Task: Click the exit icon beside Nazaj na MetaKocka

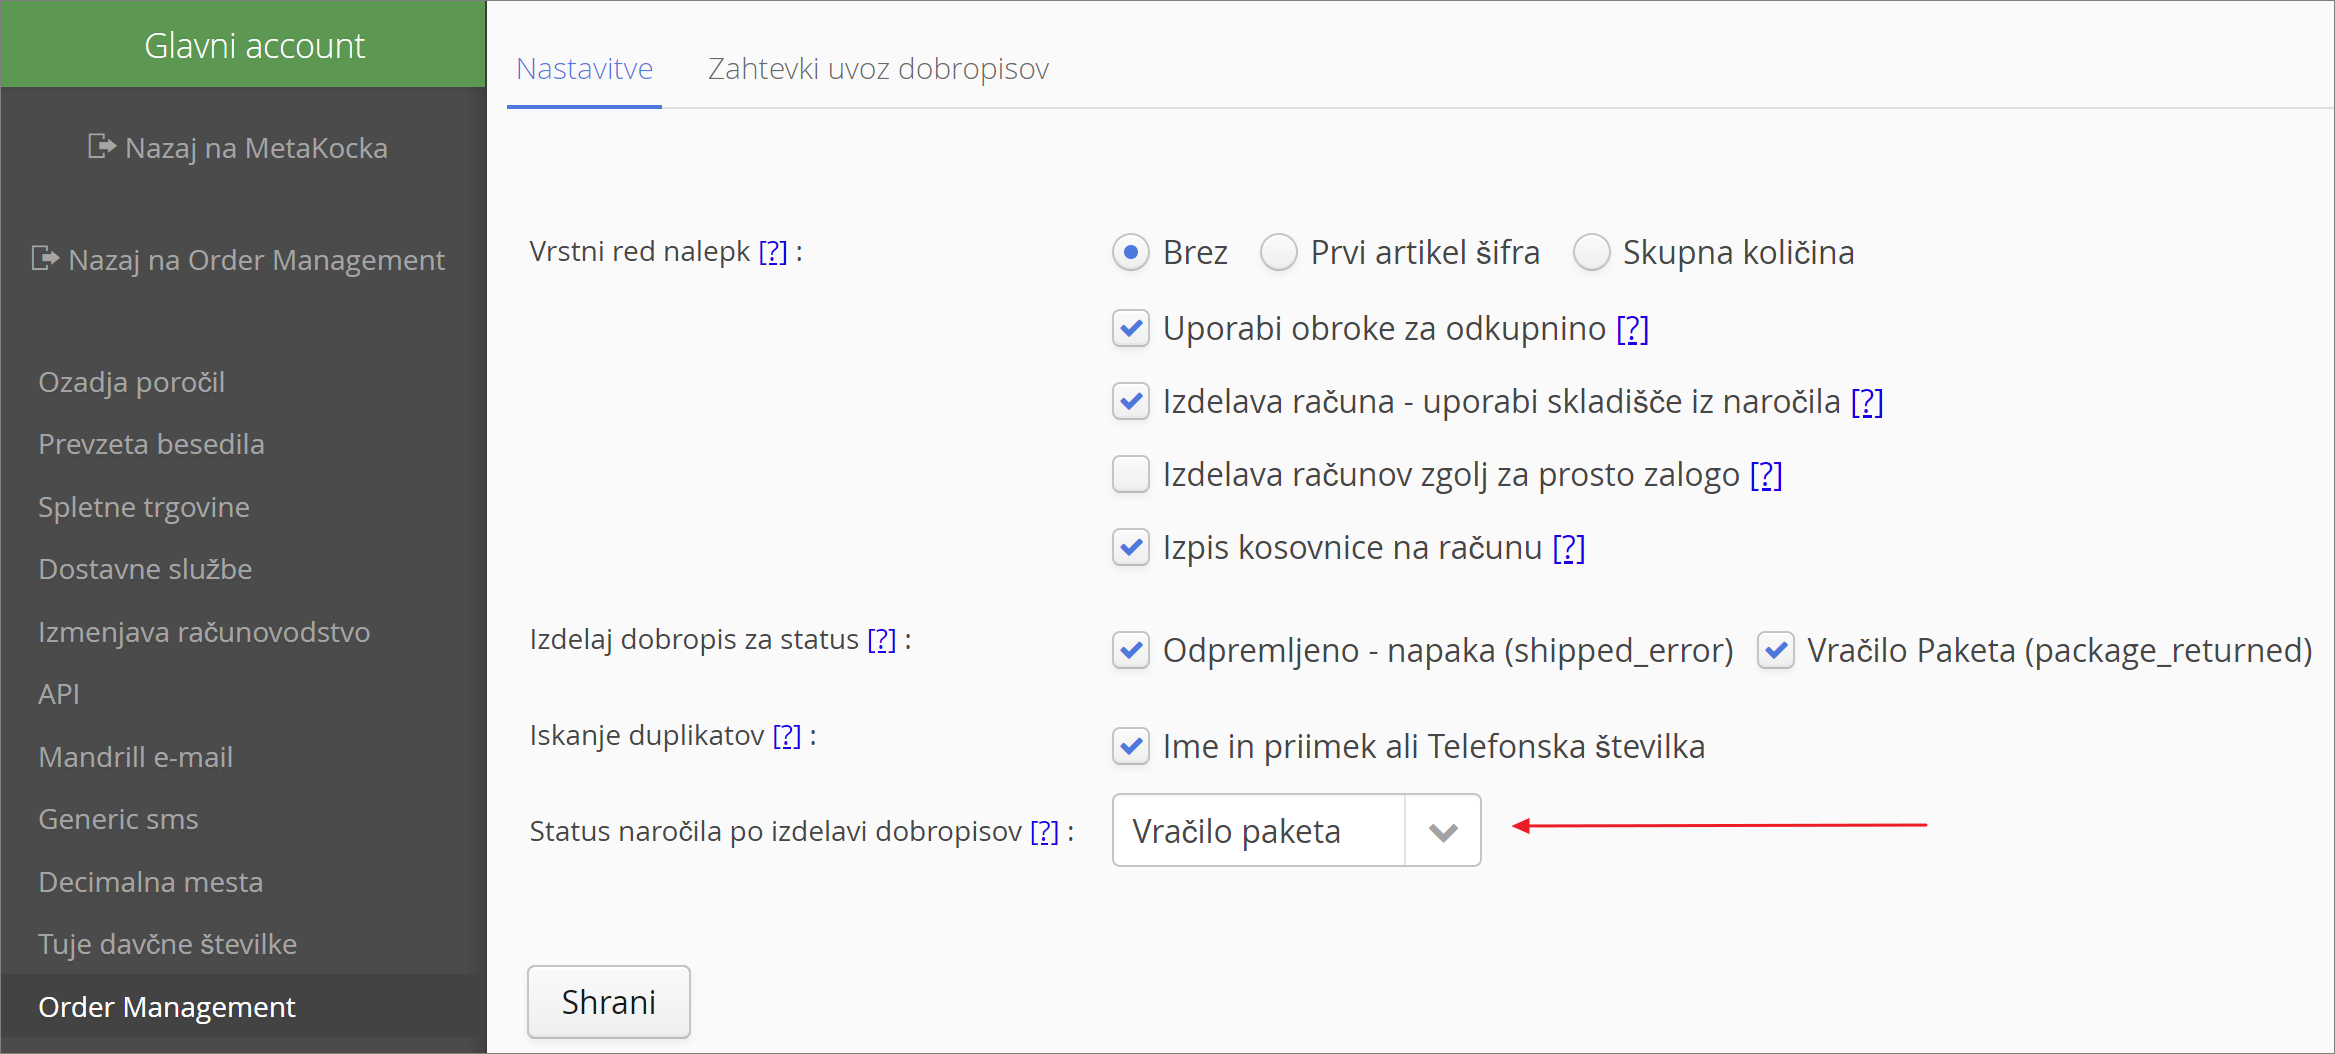Action: (102, 147)
